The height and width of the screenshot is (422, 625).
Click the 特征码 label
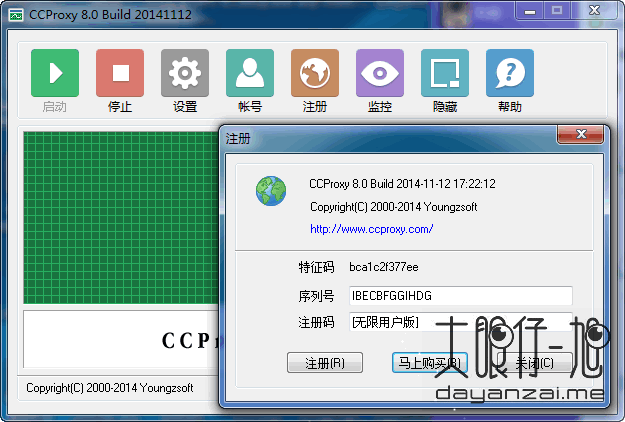(x=316, y=267)
